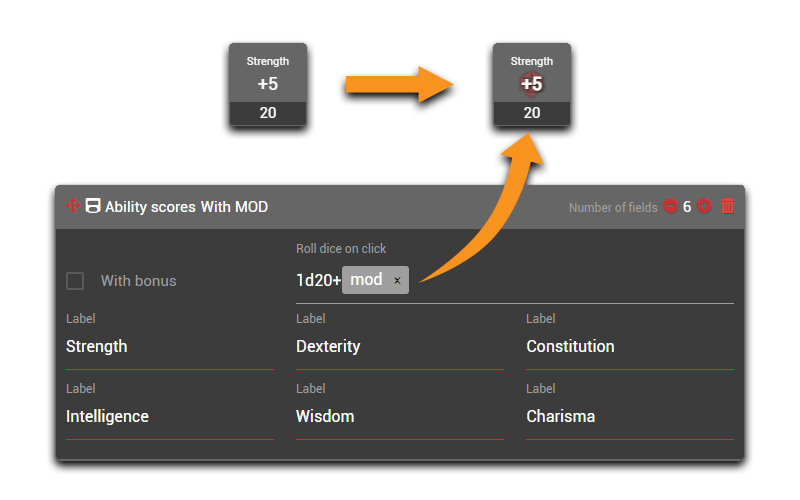Click the red move handle icon

(x=73, y=206)
